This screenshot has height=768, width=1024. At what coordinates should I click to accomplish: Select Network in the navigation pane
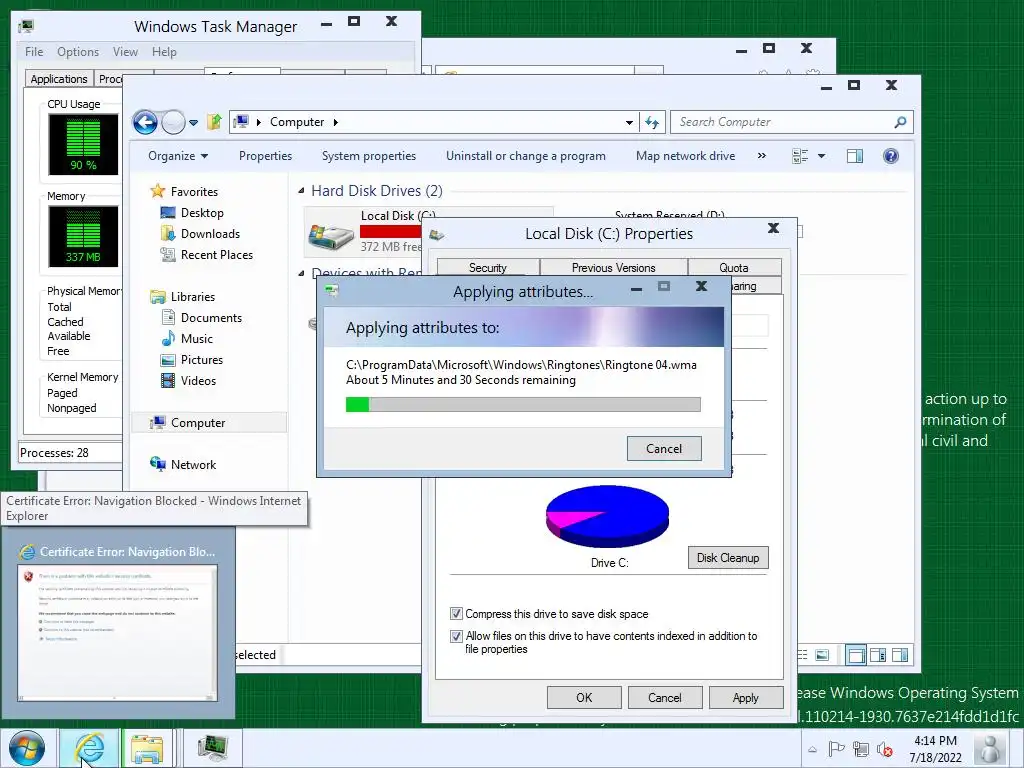(193, 464)
